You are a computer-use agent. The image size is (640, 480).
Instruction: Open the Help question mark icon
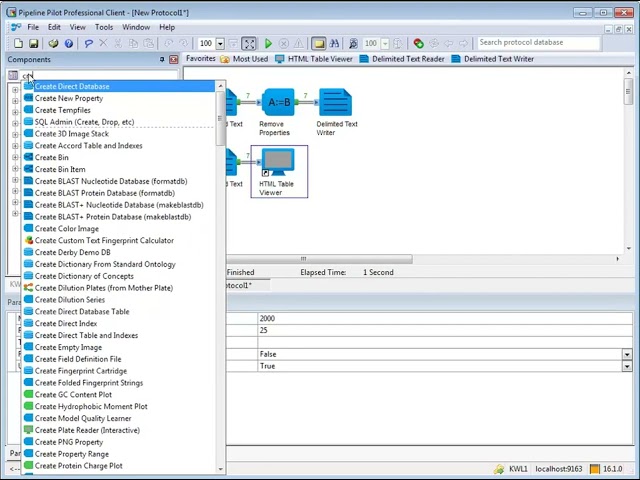point(69,43)
